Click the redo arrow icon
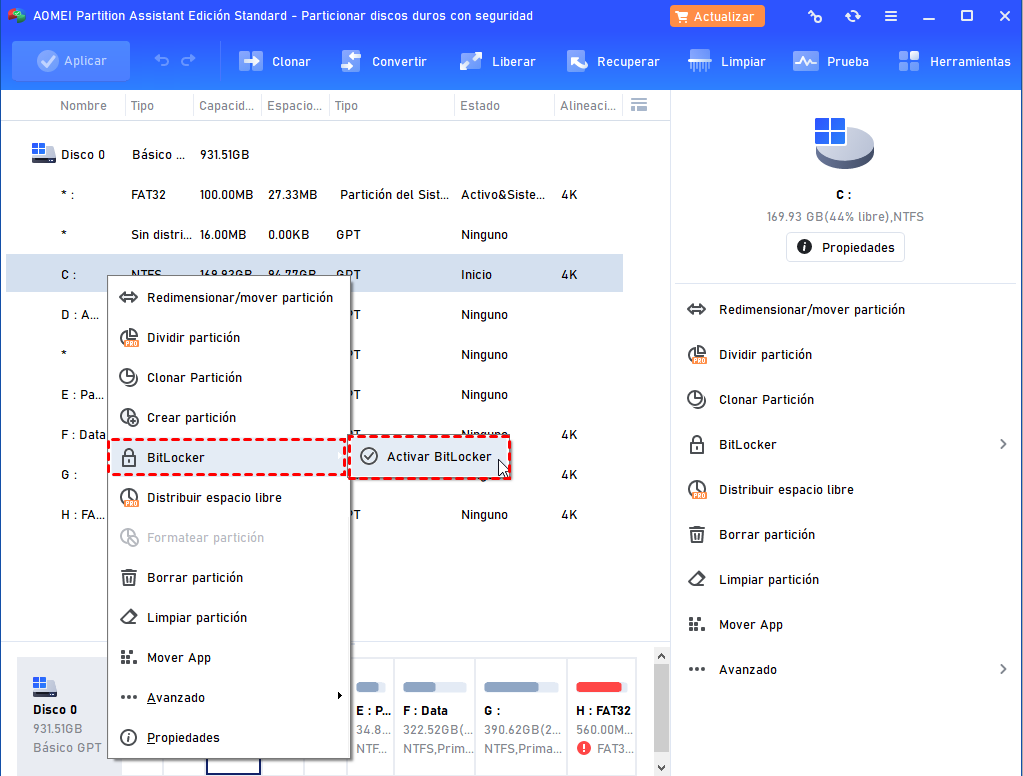The width and height of the screenshot is (1023, 776). tap(189, 61)
